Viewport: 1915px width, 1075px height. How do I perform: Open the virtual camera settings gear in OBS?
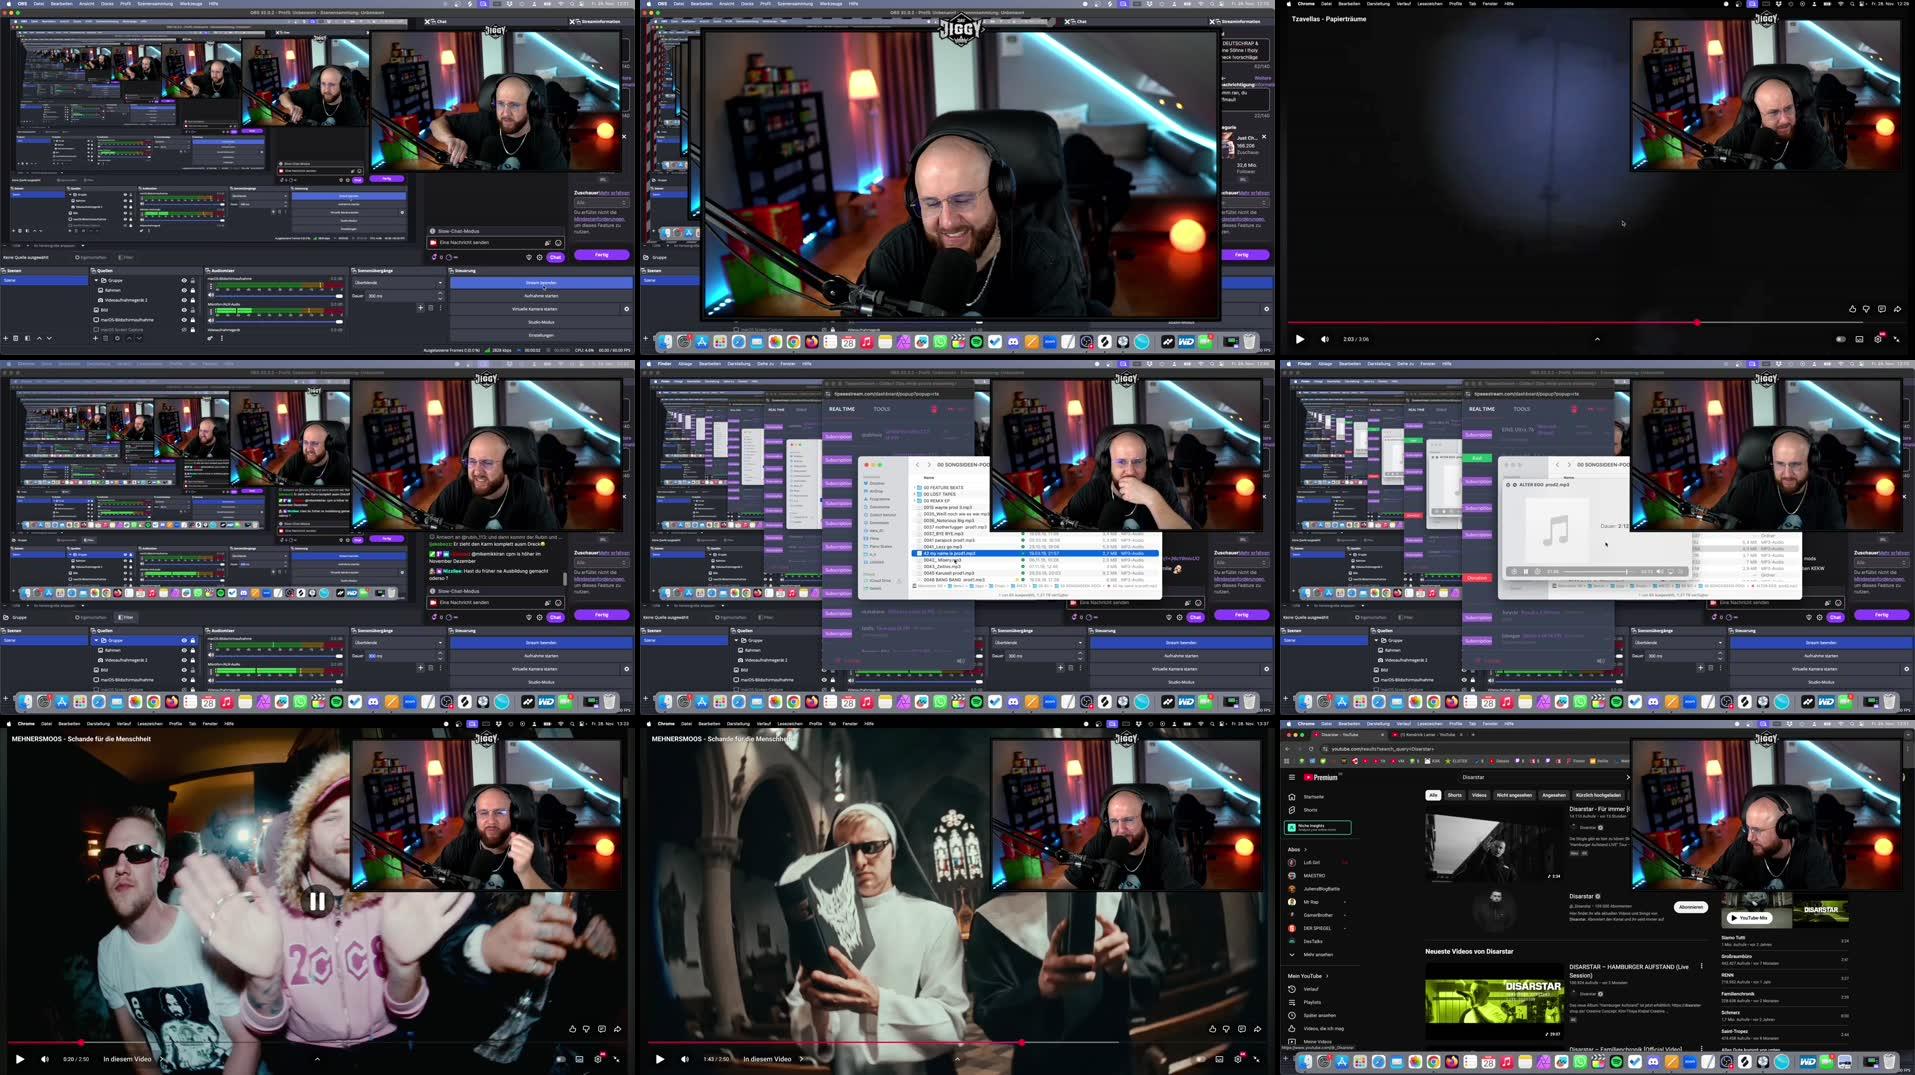[627, 308]
